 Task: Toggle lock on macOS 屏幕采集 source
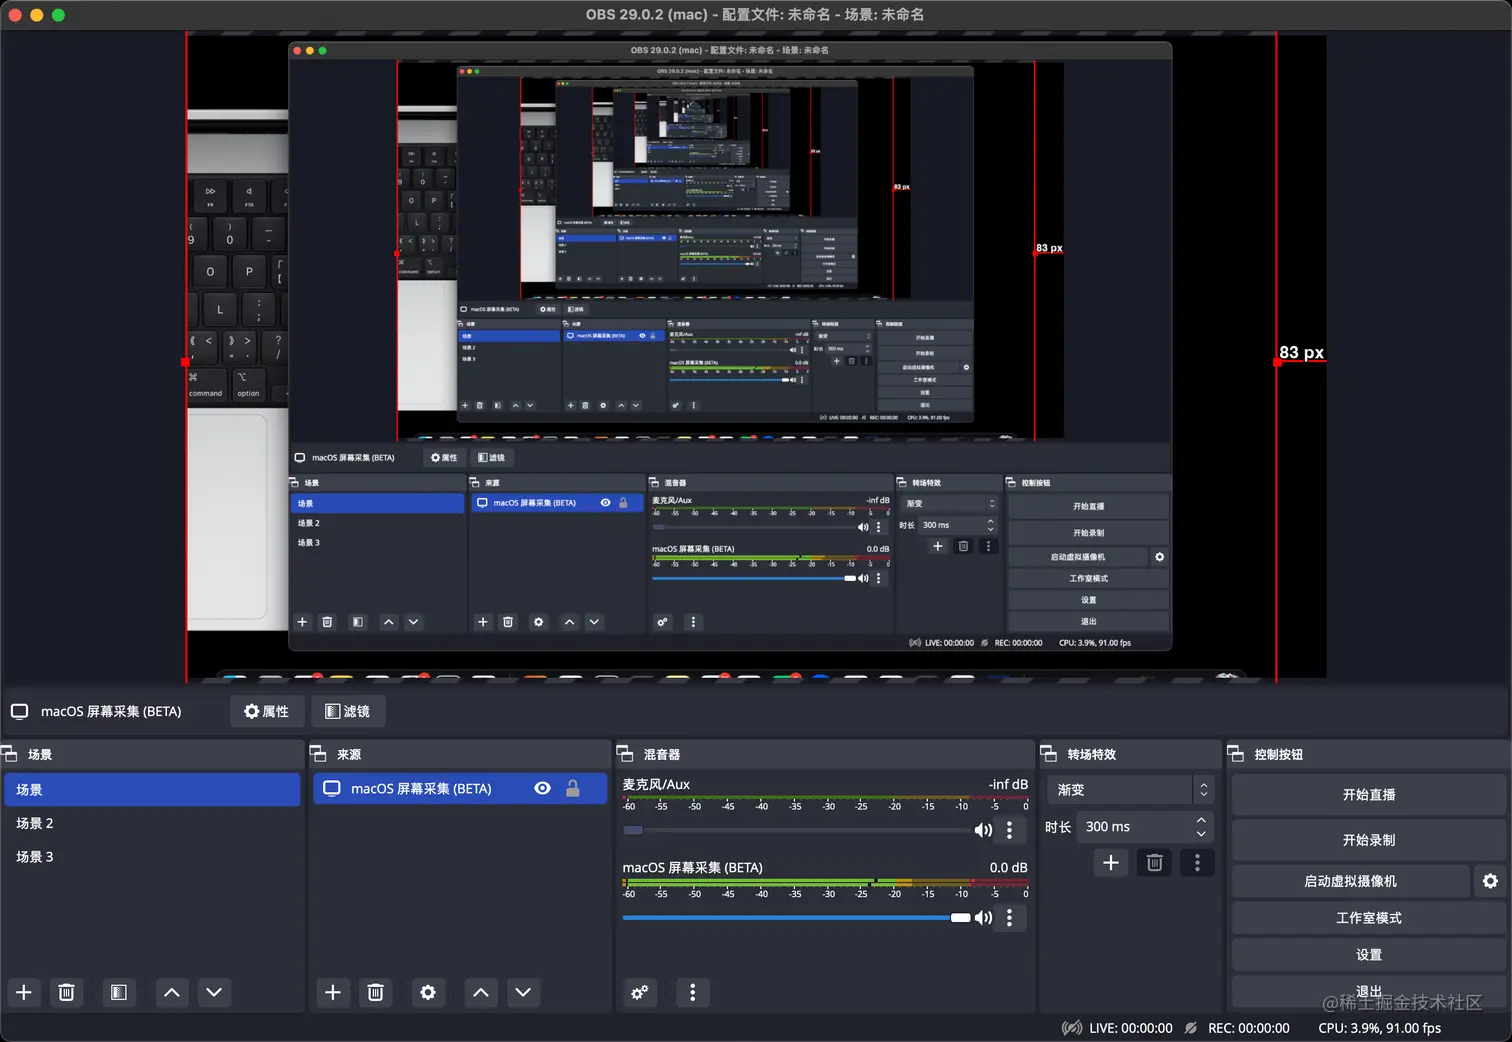(573, 788)
